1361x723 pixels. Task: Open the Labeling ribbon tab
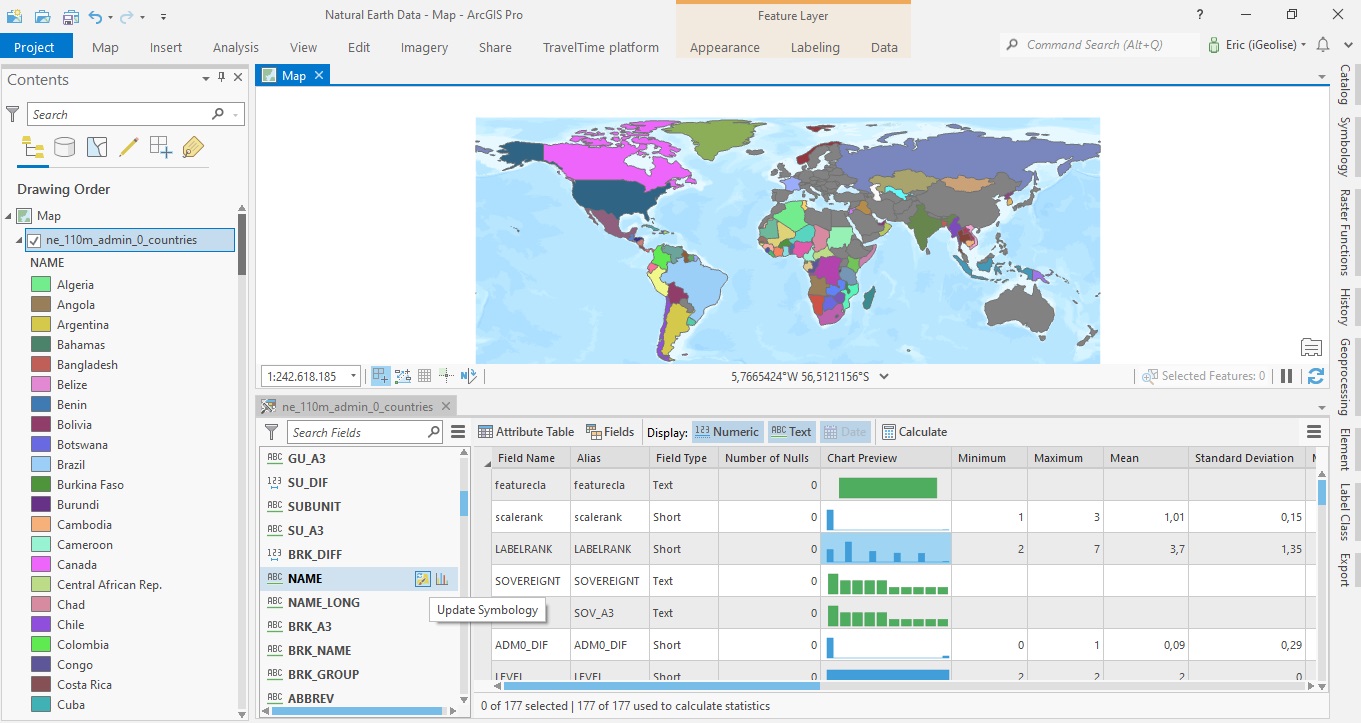tap(816, 47)
